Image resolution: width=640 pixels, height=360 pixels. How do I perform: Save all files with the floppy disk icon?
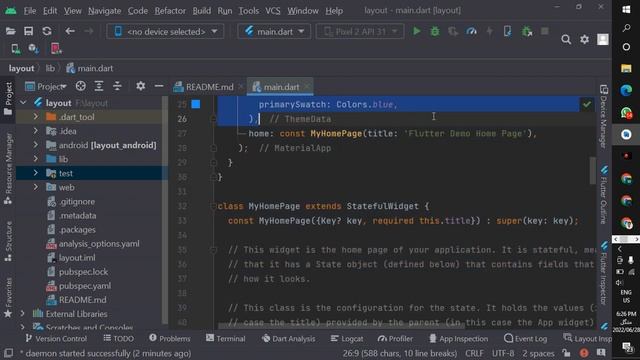[28, 31]
